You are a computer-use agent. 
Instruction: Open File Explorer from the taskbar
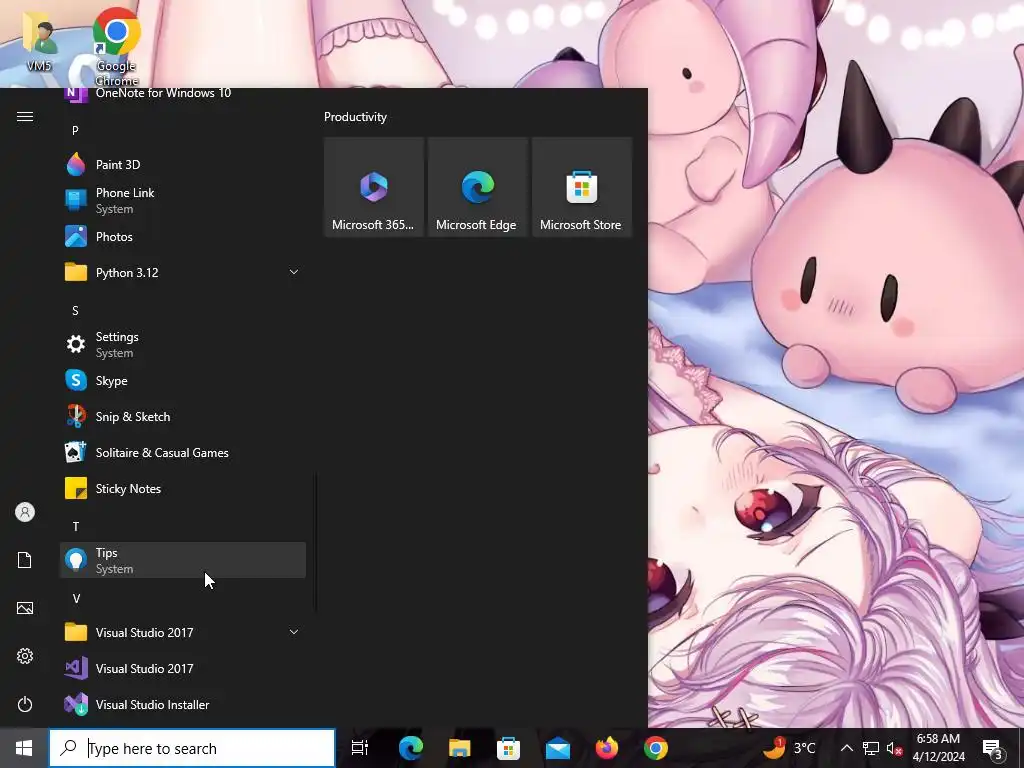(x=460, y=748)
